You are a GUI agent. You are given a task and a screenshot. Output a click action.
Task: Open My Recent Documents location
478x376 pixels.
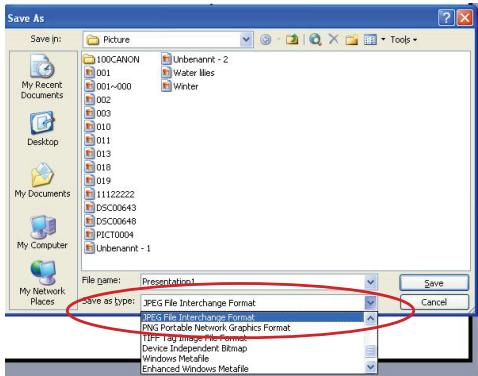(x=42, y=77)
